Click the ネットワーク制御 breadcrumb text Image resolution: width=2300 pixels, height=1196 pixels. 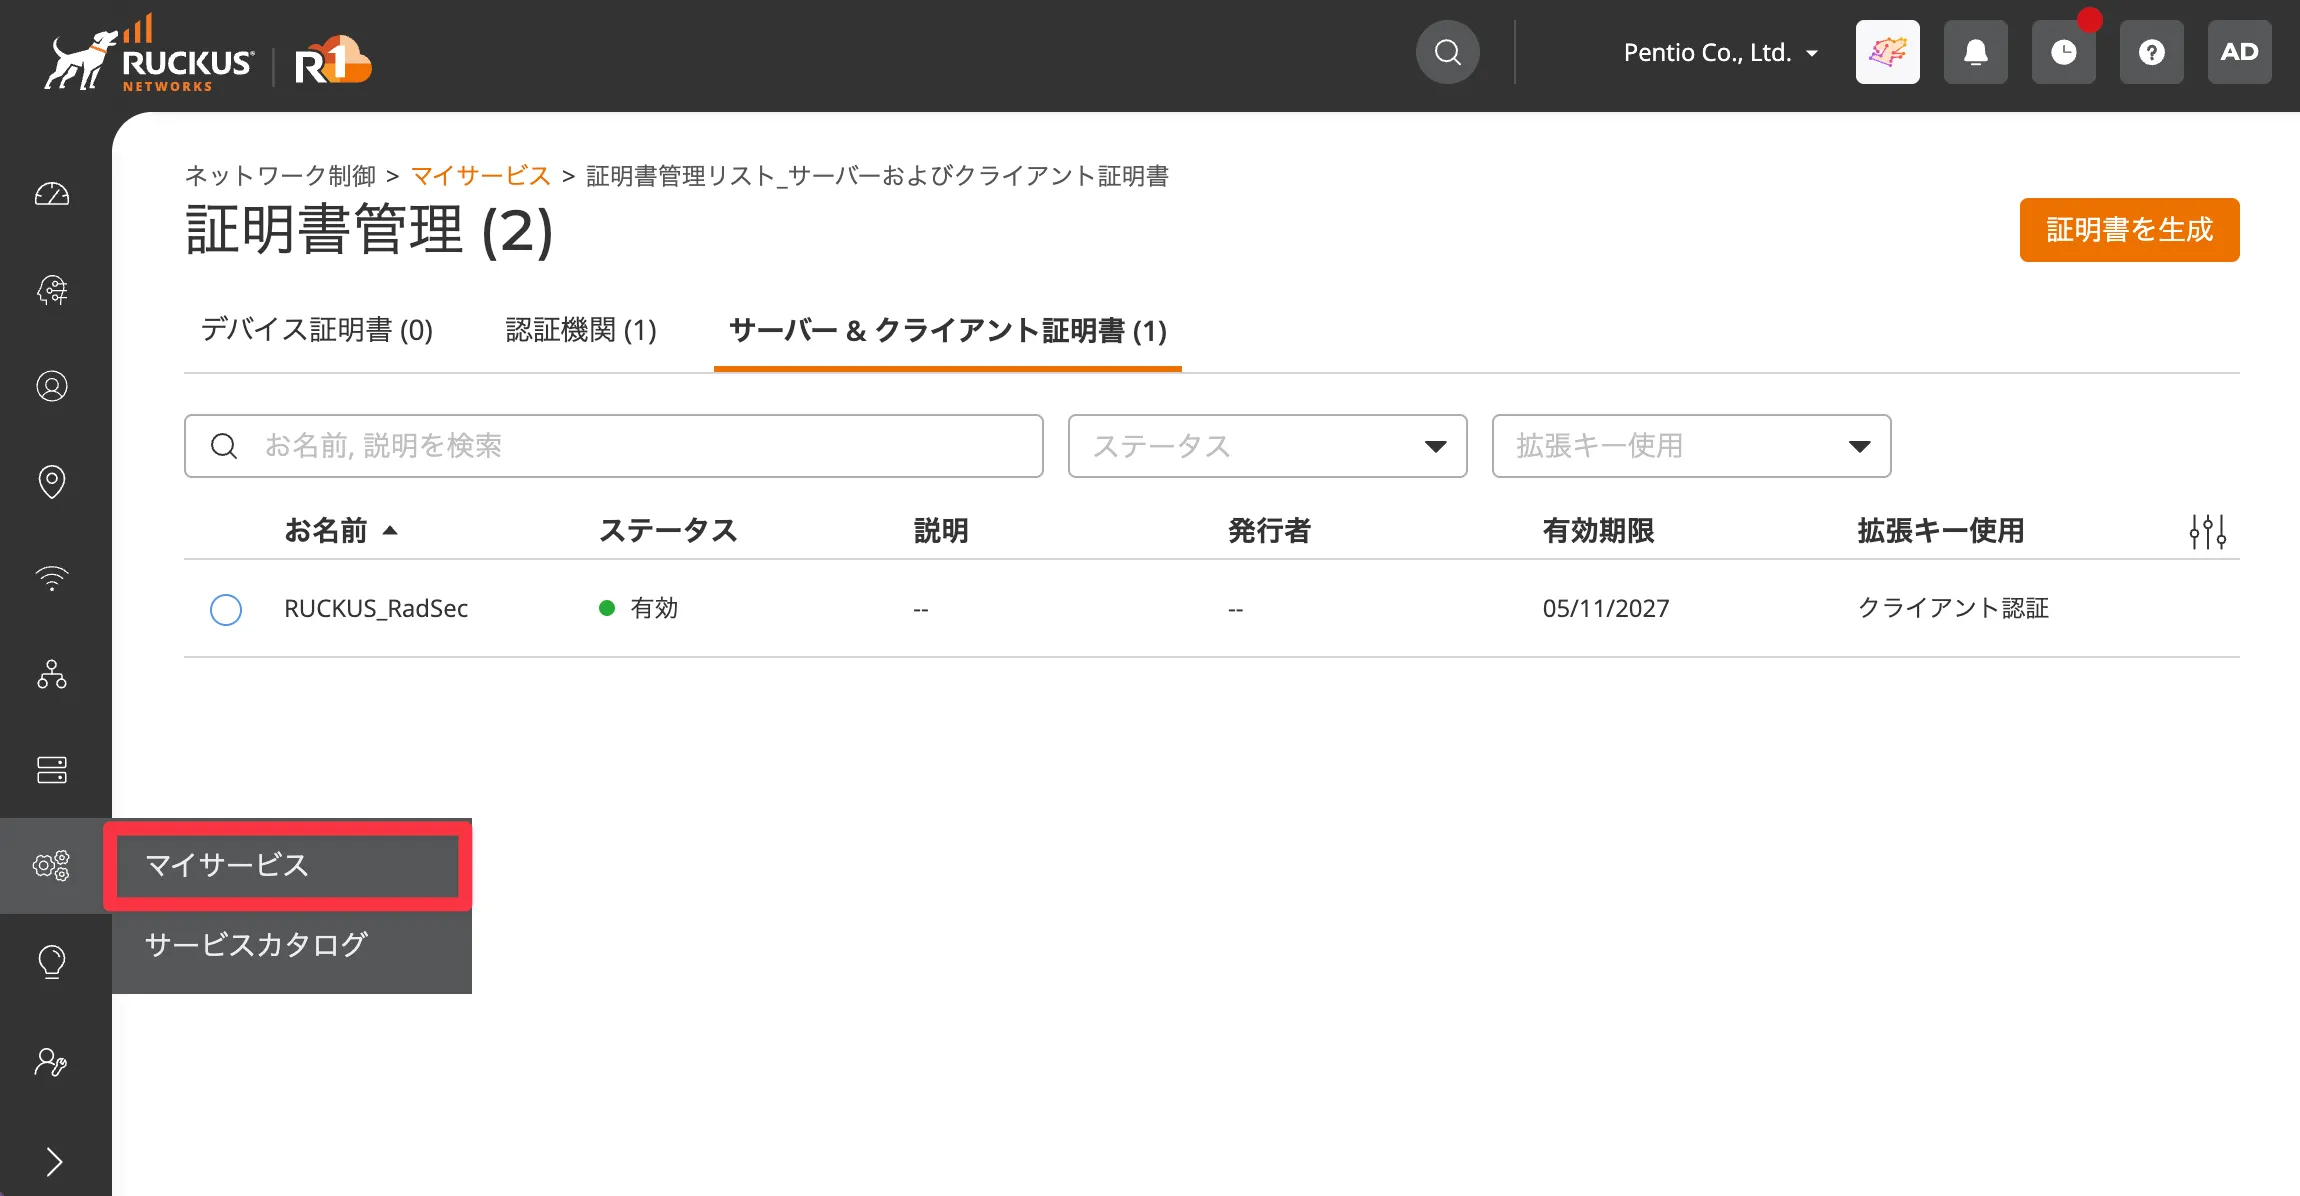281,176
